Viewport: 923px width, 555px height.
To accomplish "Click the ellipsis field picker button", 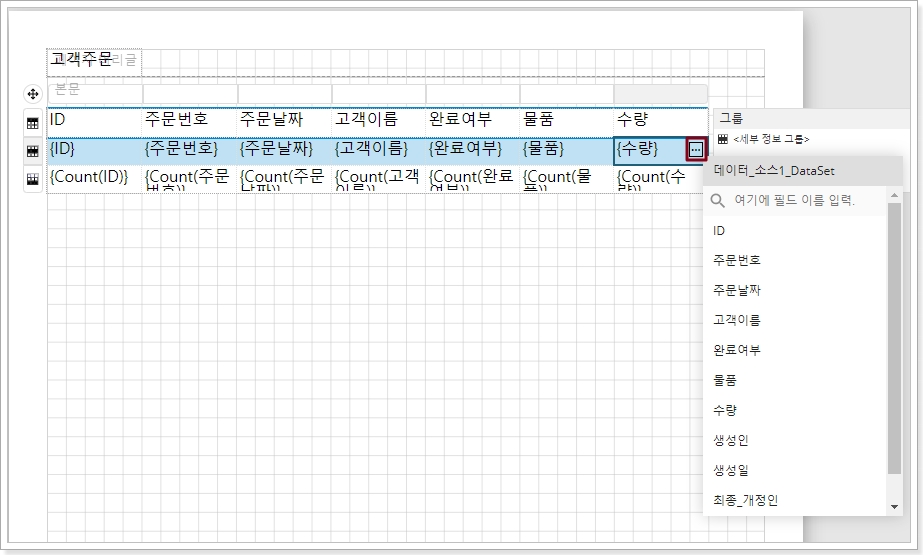I will pyautogui.click(x=696, y=150).
